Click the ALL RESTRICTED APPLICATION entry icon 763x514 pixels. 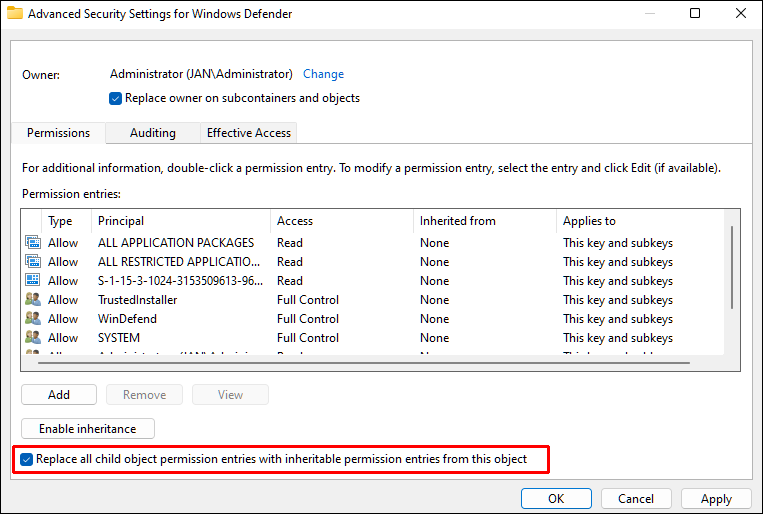32,262
